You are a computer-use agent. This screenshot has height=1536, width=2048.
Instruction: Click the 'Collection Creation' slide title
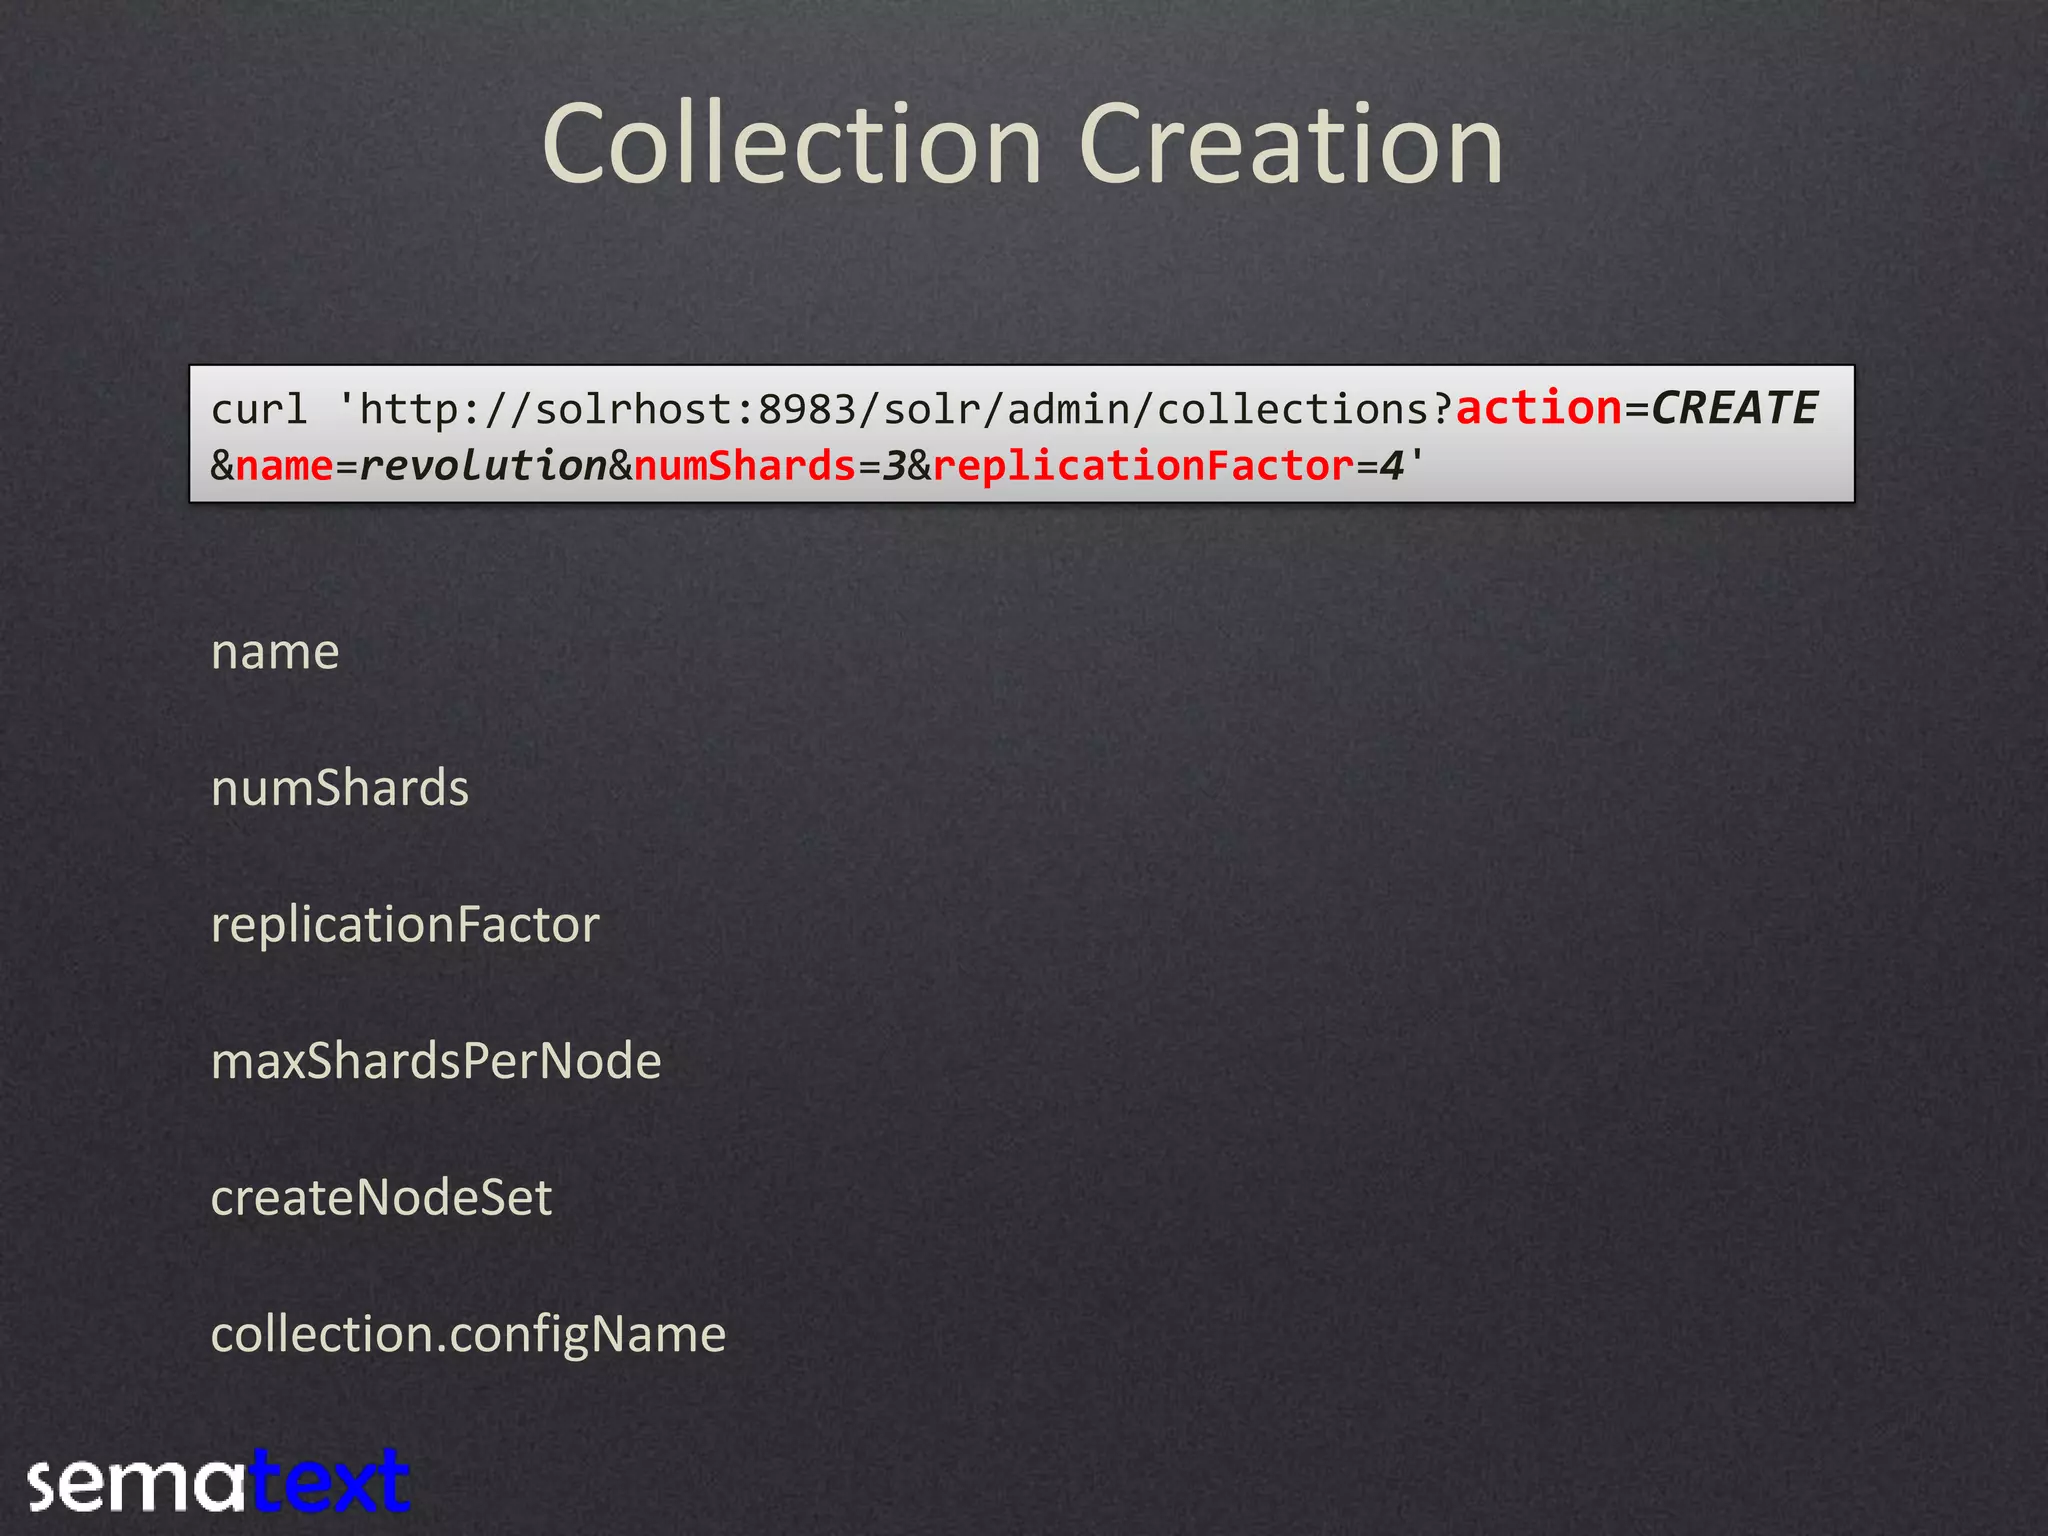pos(1023,145)
